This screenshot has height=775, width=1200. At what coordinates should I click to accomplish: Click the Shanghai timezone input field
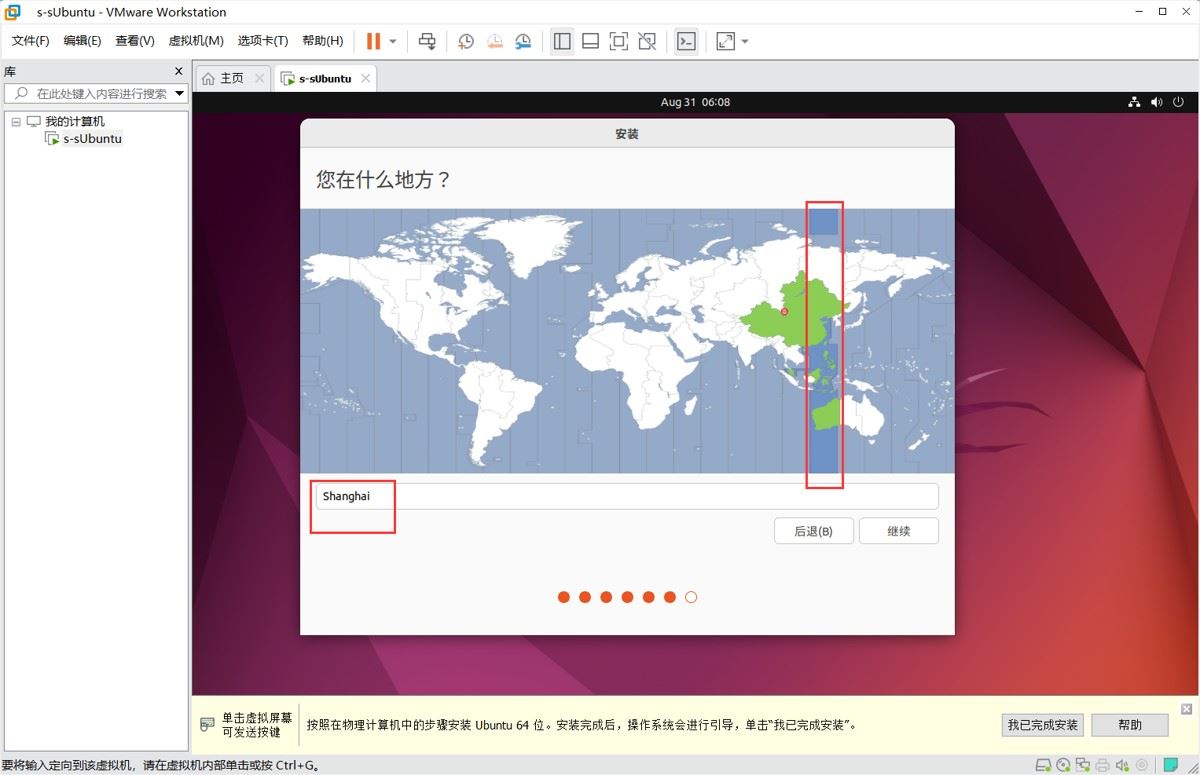[627, 496]
